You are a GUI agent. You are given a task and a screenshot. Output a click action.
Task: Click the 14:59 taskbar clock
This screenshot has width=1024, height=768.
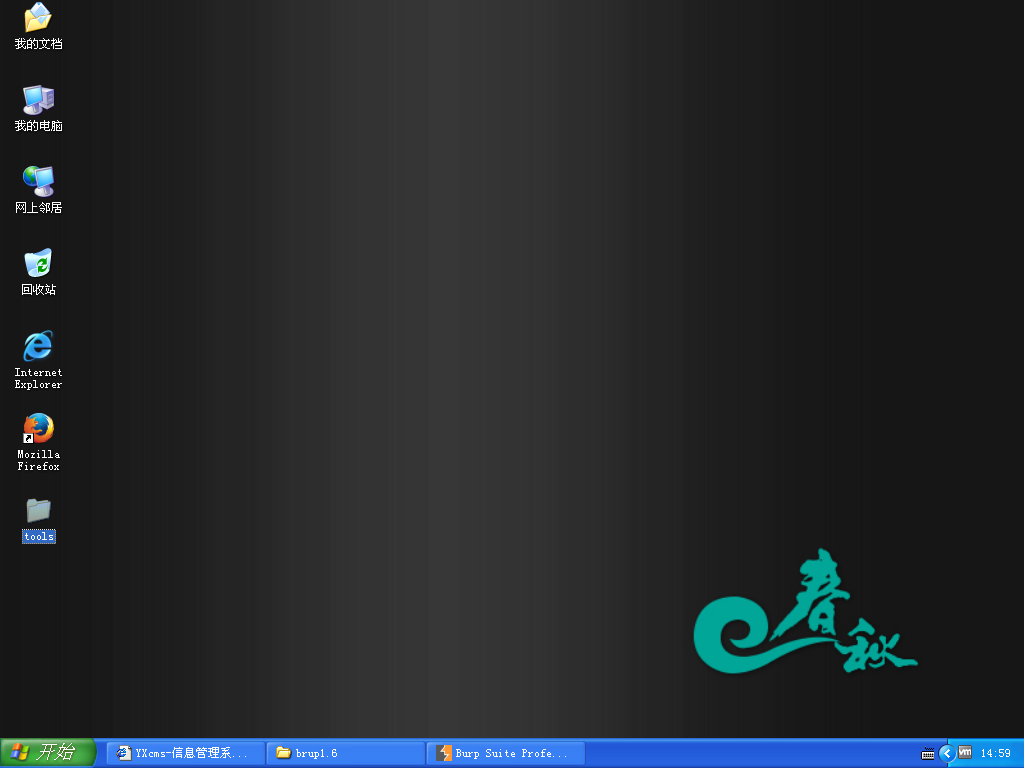tap(995, 754)
